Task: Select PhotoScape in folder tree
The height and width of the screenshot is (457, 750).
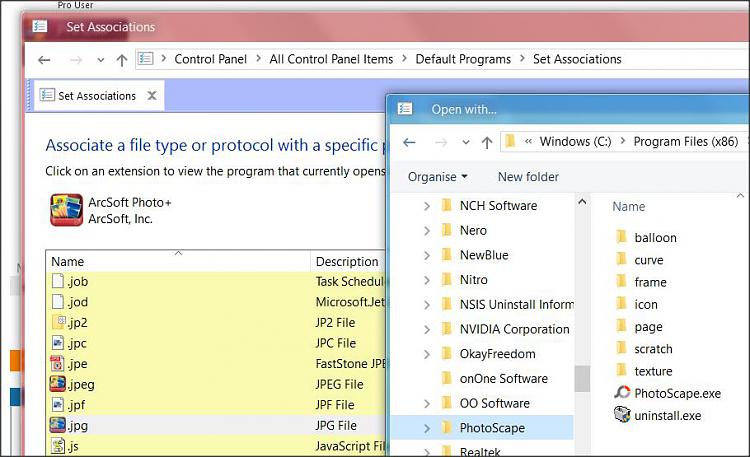Action: [x=492, y=428]
